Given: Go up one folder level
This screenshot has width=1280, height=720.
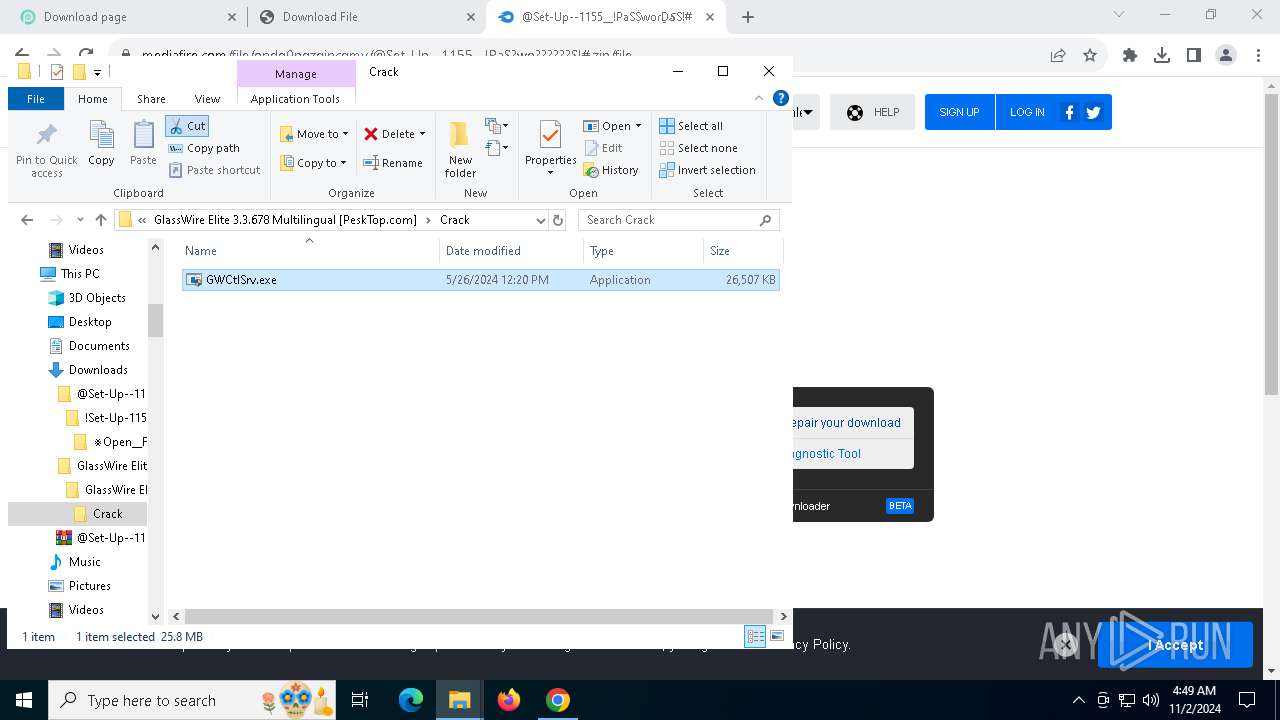Looking at the screenshot, I should coord(100,220).
